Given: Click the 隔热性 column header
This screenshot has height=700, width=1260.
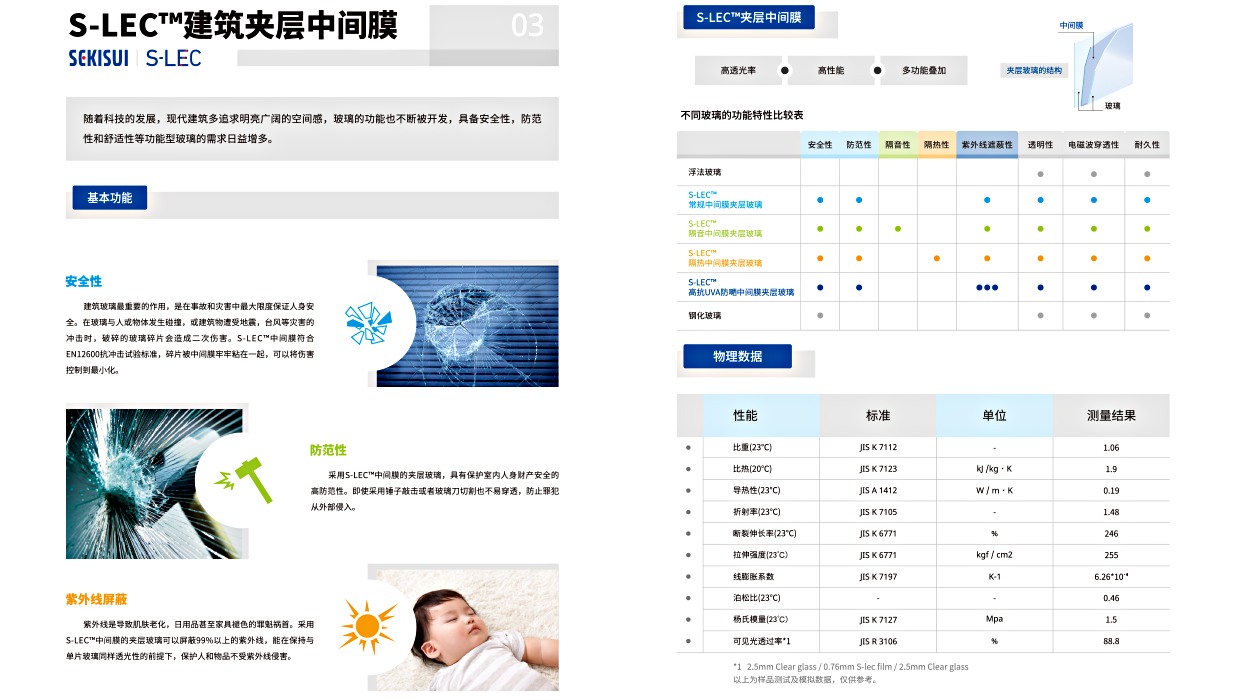Looking at the screenshot, I should pyautogui.click(x=936, y=145).
